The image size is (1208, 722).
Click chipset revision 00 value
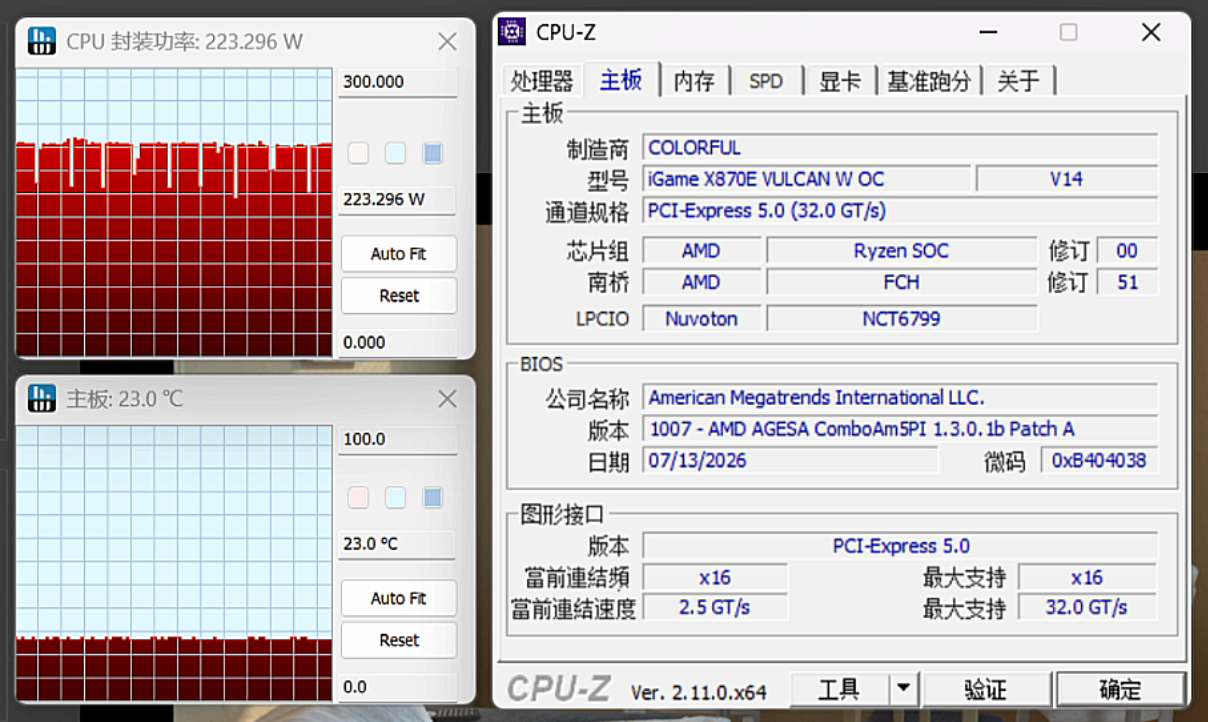(1127, 251)
